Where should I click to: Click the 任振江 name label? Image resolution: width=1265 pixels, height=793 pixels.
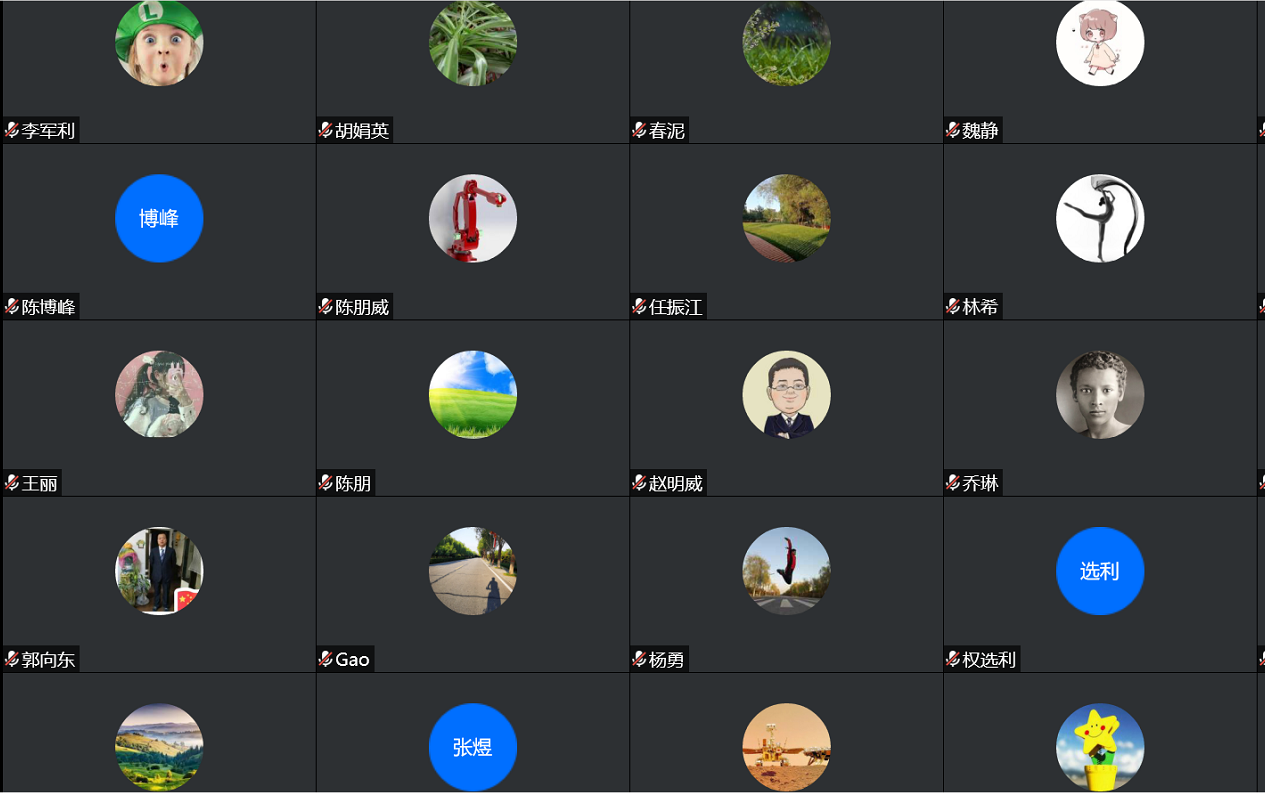(x=676, y=307)
